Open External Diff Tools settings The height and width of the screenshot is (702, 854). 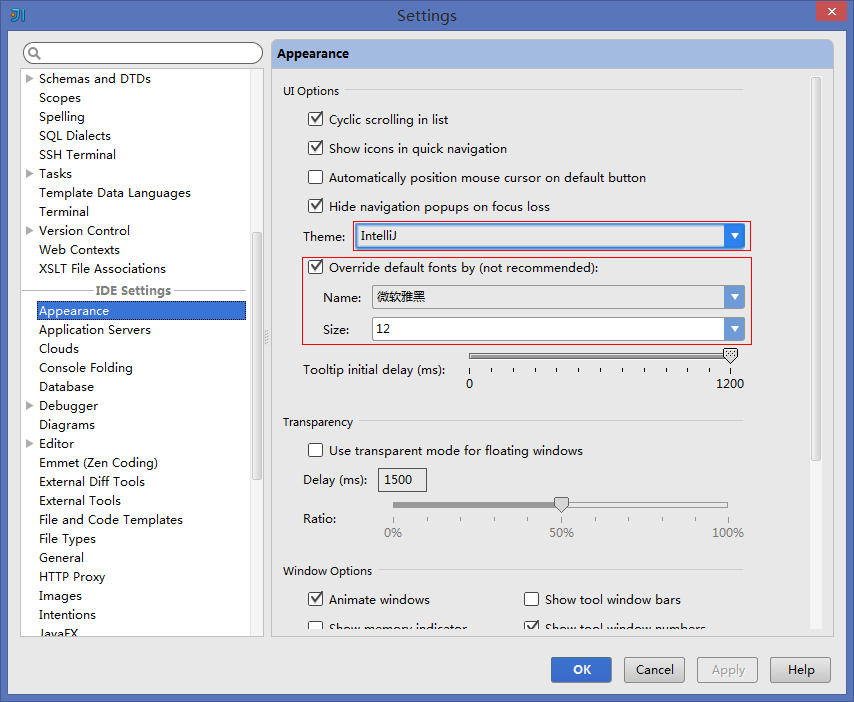[92, 481]
